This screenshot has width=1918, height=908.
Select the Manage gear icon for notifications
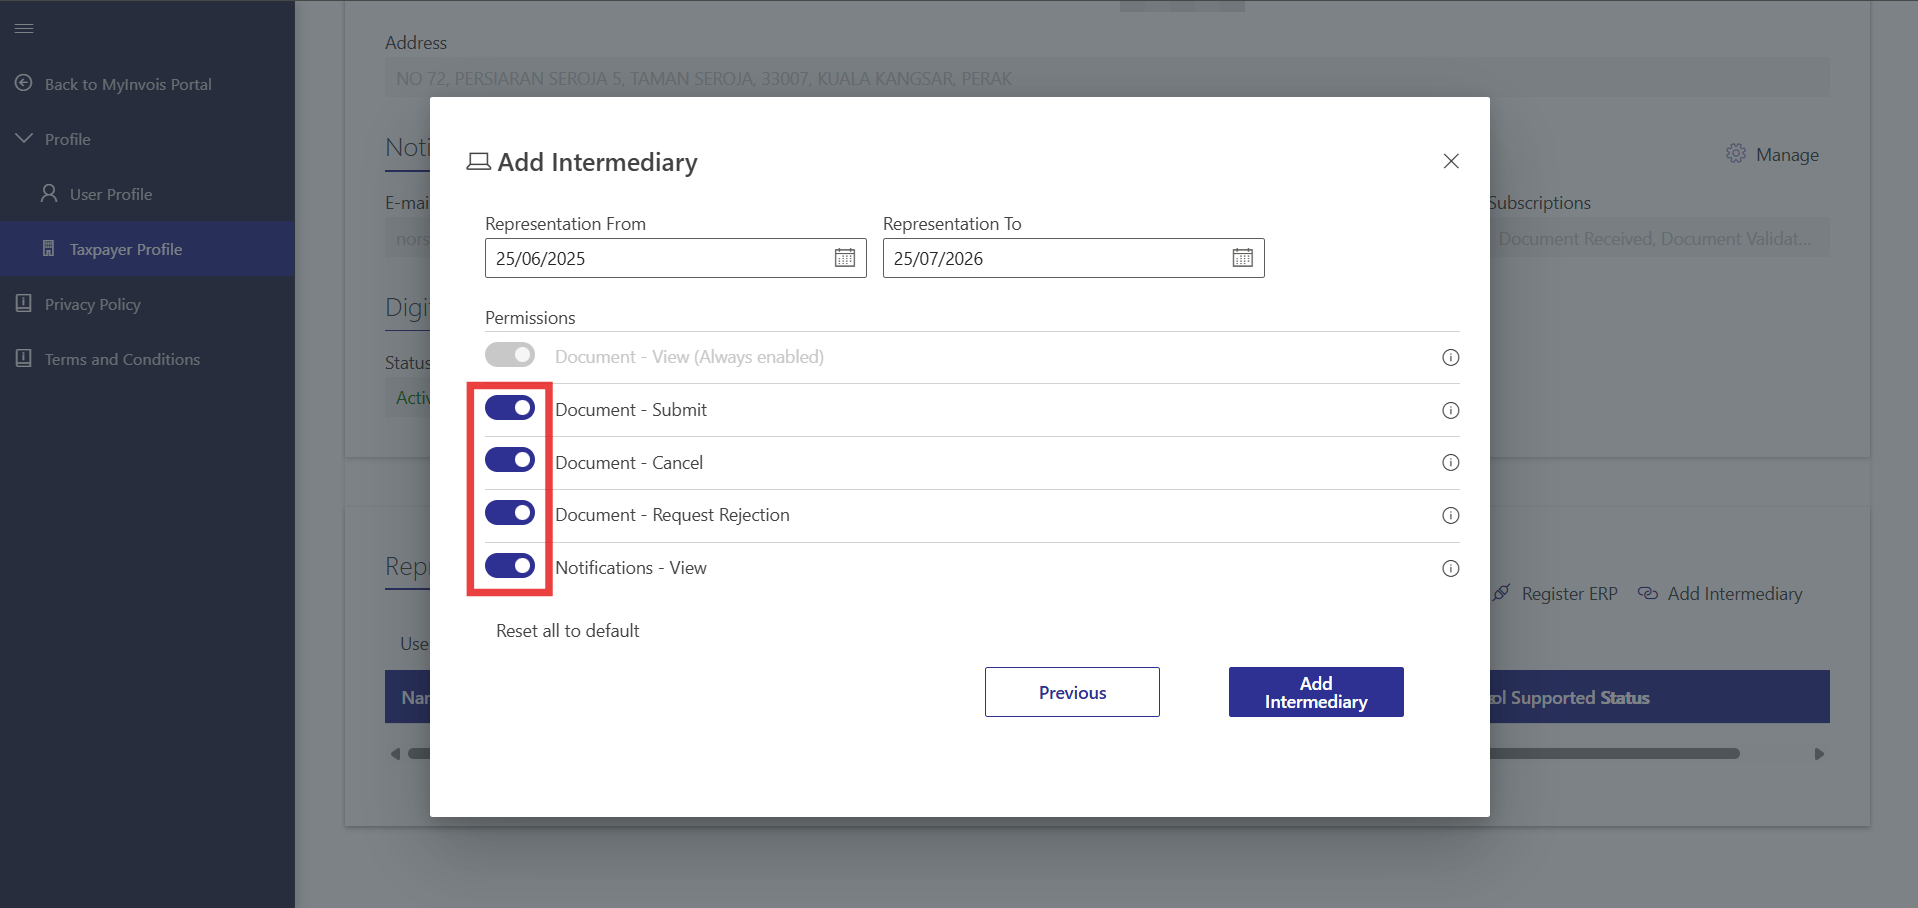[x=1737, y=153]
